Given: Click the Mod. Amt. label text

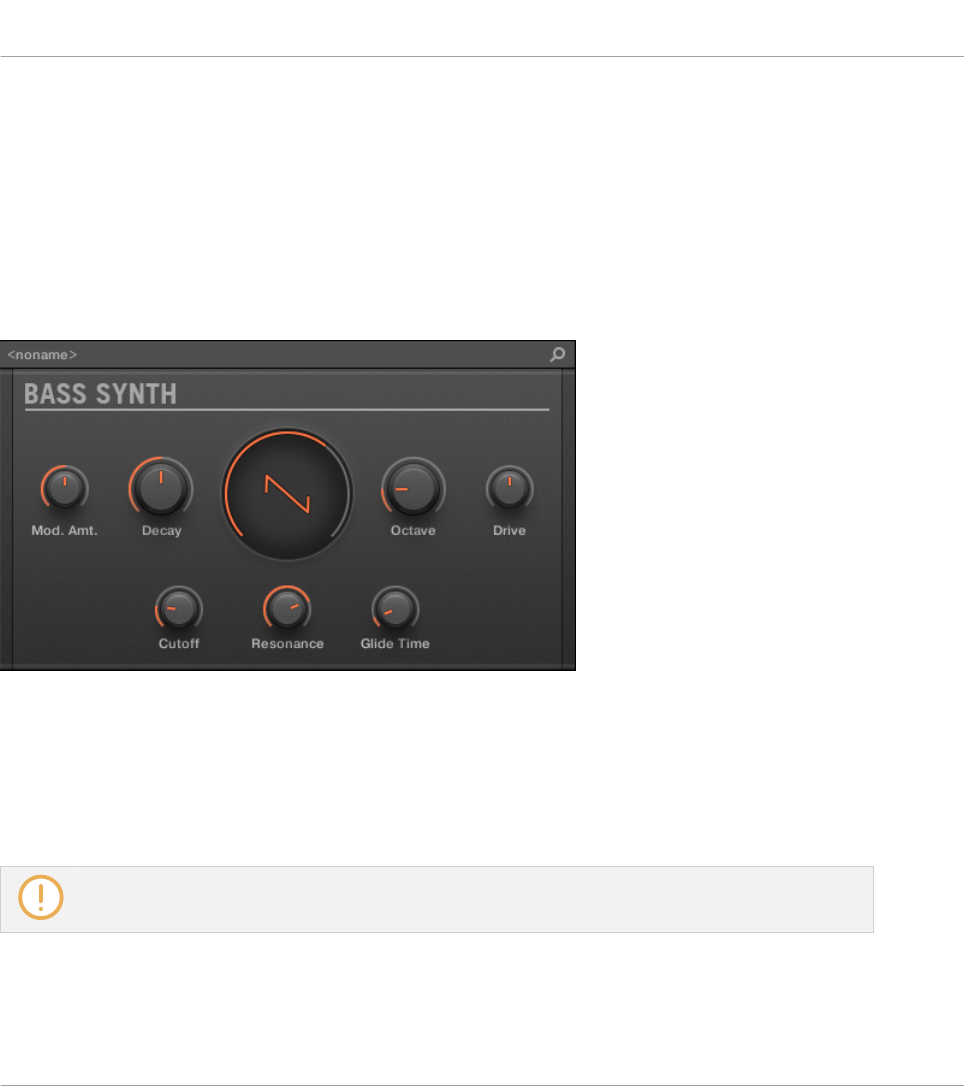Looking at the screenshot, I should pyautogui.click(x=64, y=531).
